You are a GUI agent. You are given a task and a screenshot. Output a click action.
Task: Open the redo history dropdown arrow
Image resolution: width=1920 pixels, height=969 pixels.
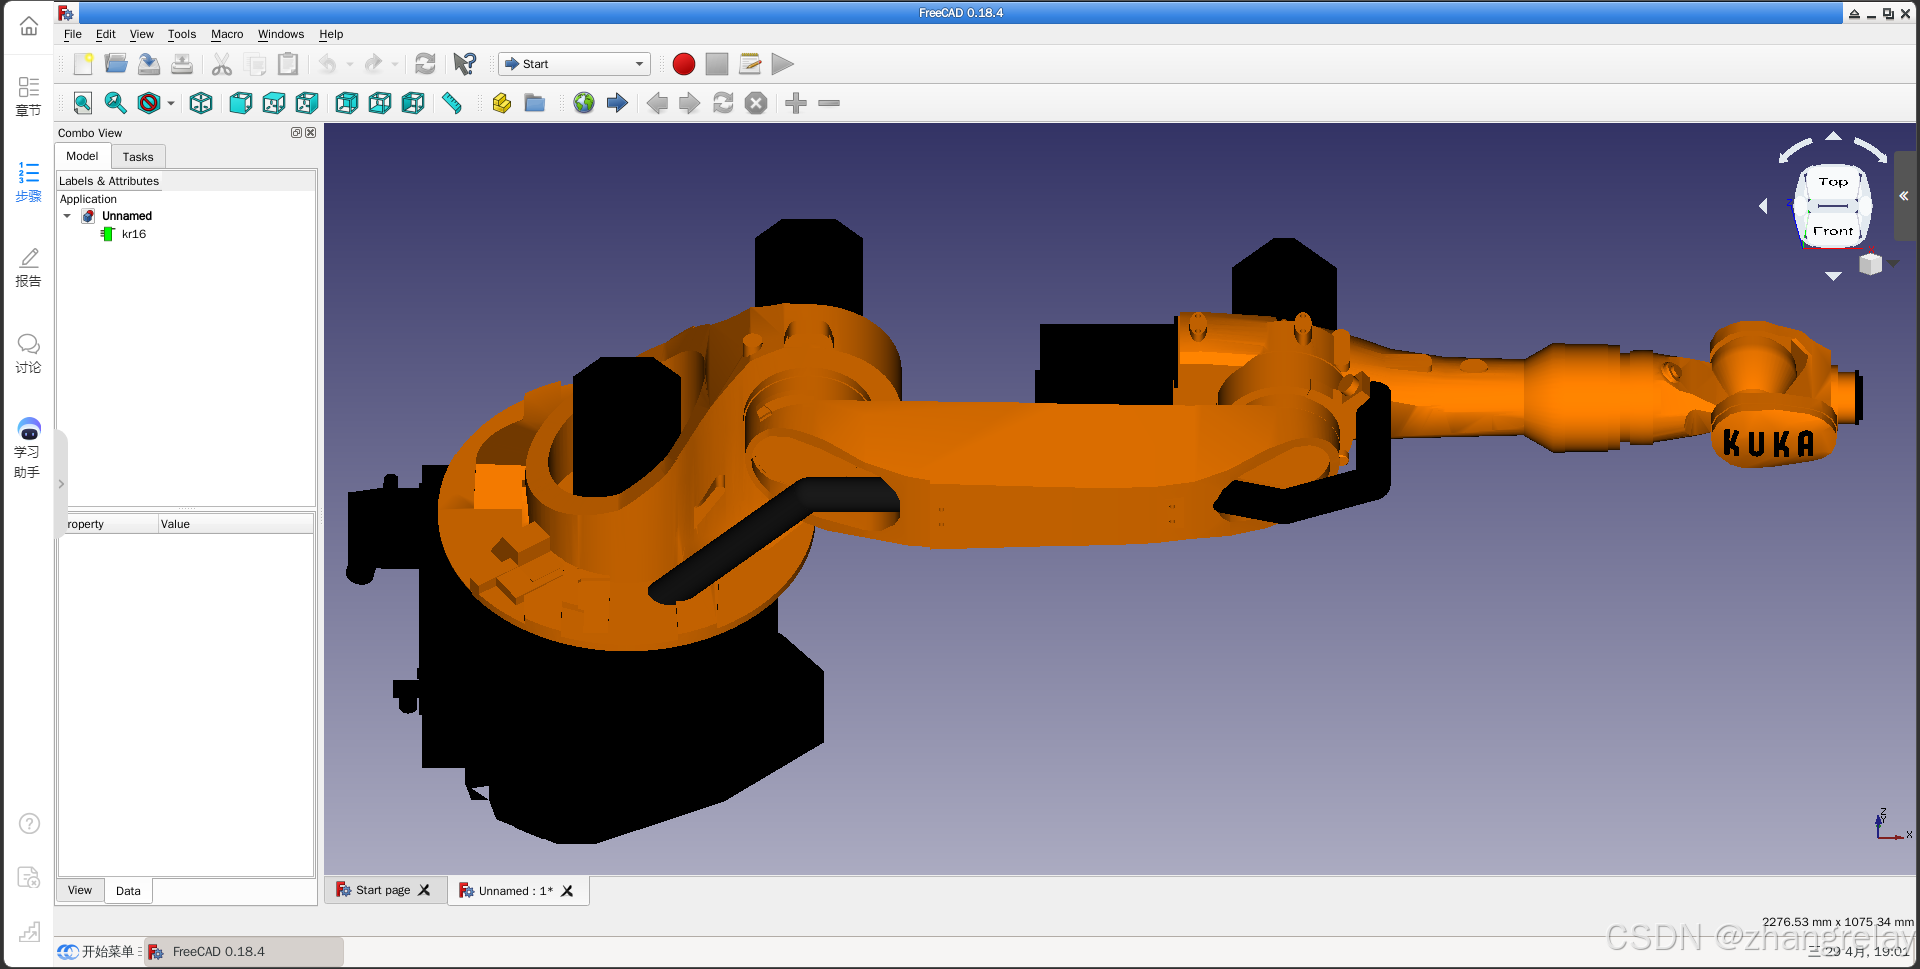(395, 64)
